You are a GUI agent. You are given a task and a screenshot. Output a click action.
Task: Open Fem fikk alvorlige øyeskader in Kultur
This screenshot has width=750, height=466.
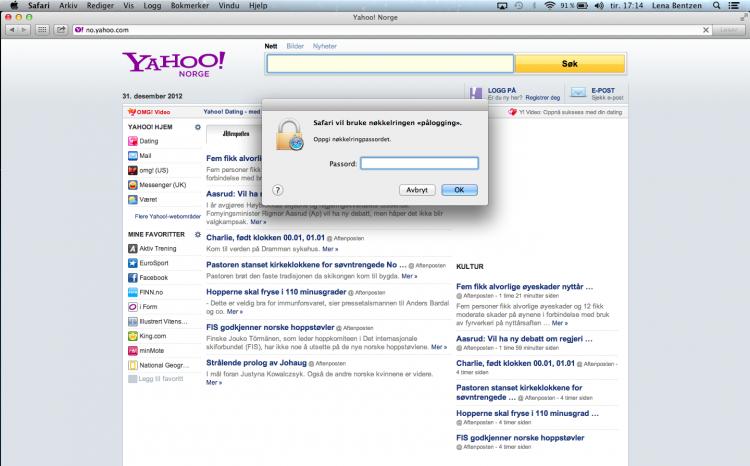click(524, 287)
